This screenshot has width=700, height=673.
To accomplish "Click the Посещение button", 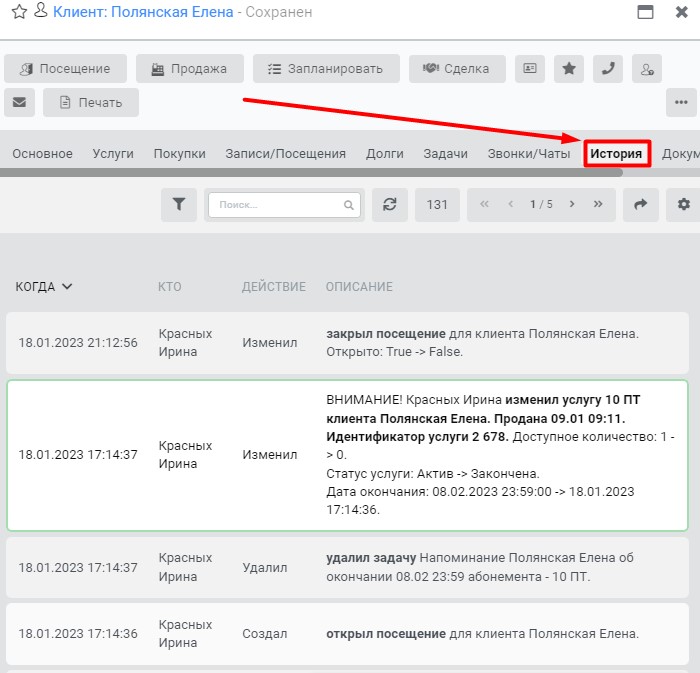I will [66, 69].
